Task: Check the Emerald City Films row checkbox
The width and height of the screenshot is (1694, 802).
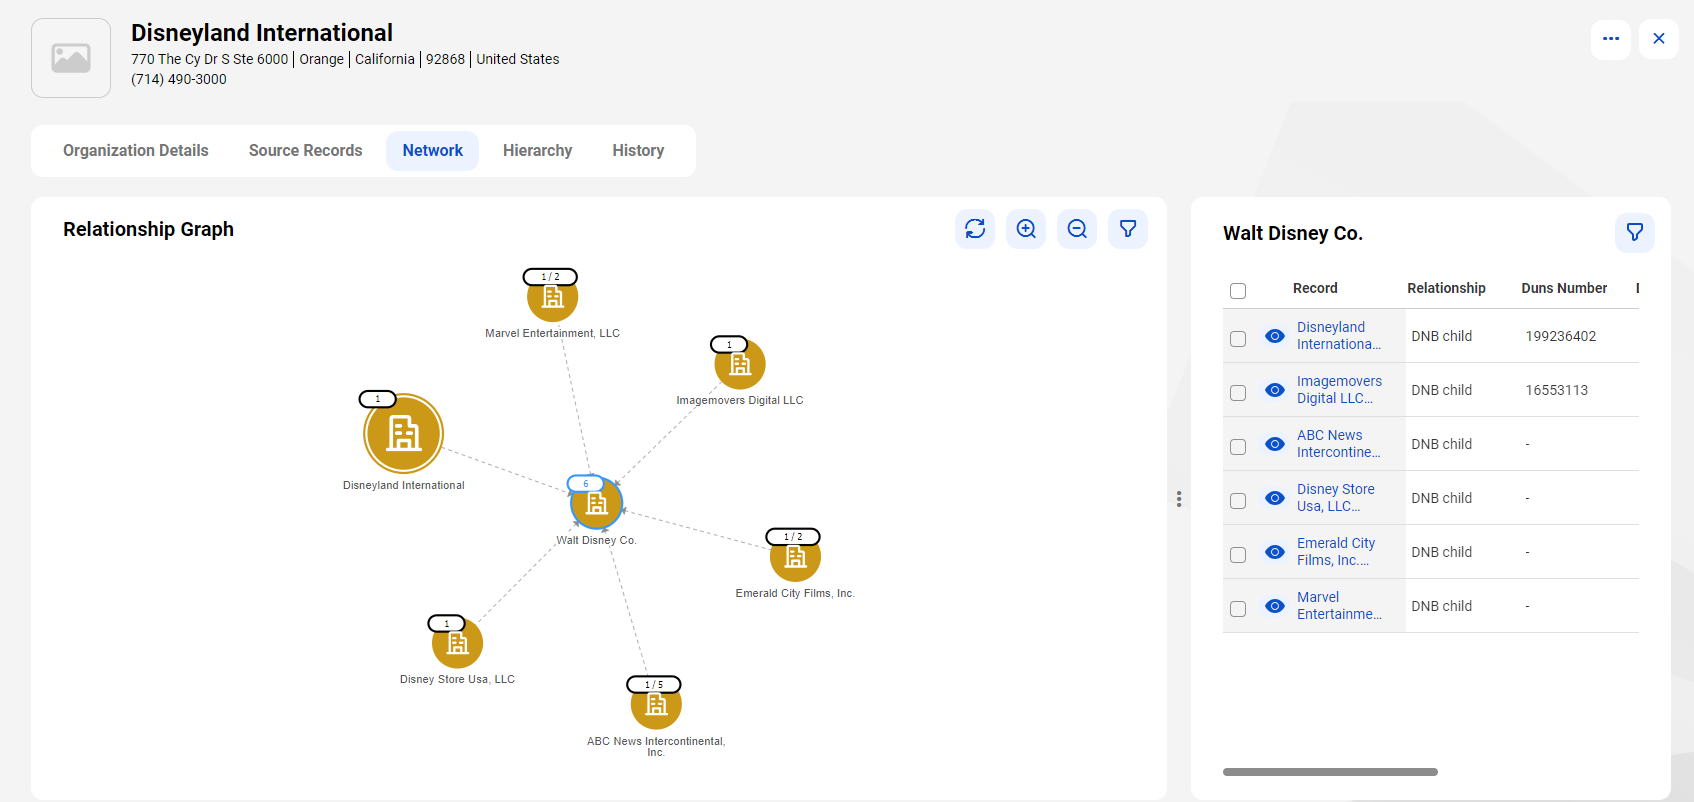Action: click(1238, 555)
